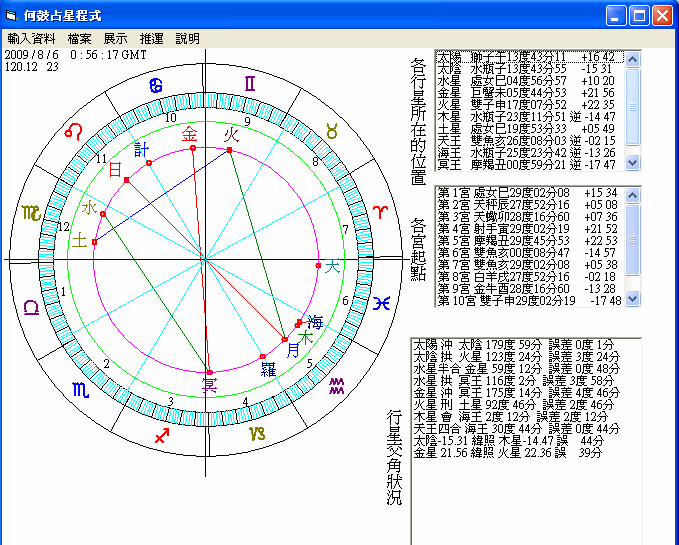Click the Scorpio zodiac symbol on chart

81,390
